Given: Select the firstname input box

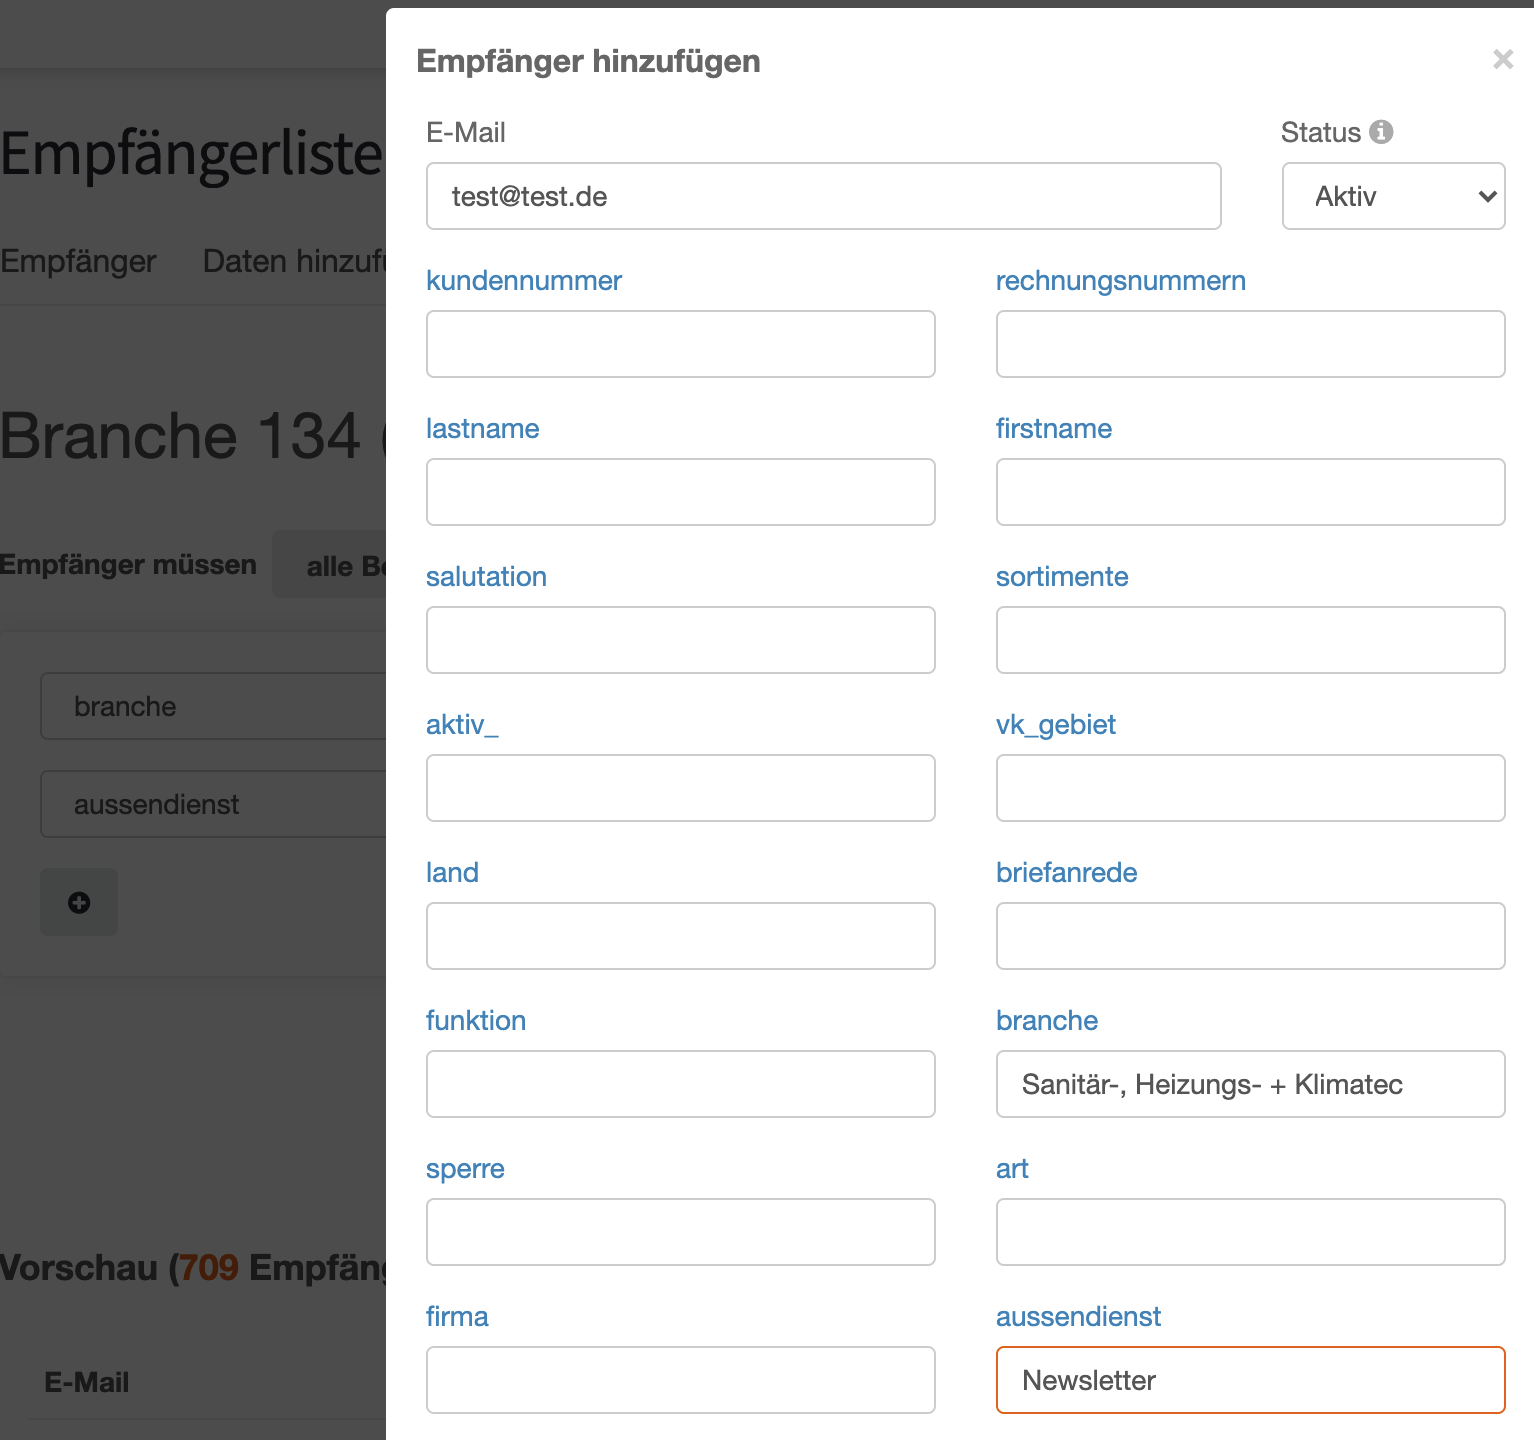Looking at the screenshot, I should [1250, 492].
